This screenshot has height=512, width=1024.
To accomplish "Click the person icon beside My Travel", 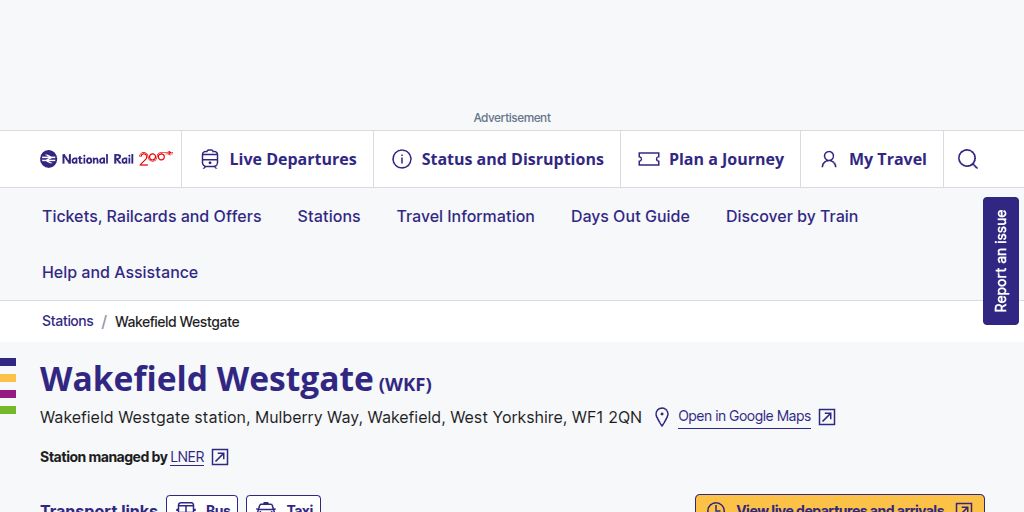I will coord(829,159).
